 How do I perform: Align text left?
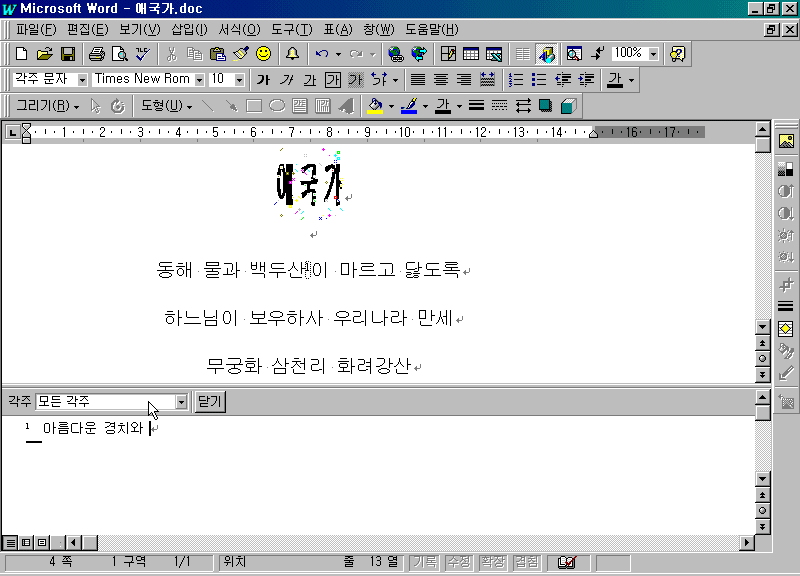click(418, 80)
